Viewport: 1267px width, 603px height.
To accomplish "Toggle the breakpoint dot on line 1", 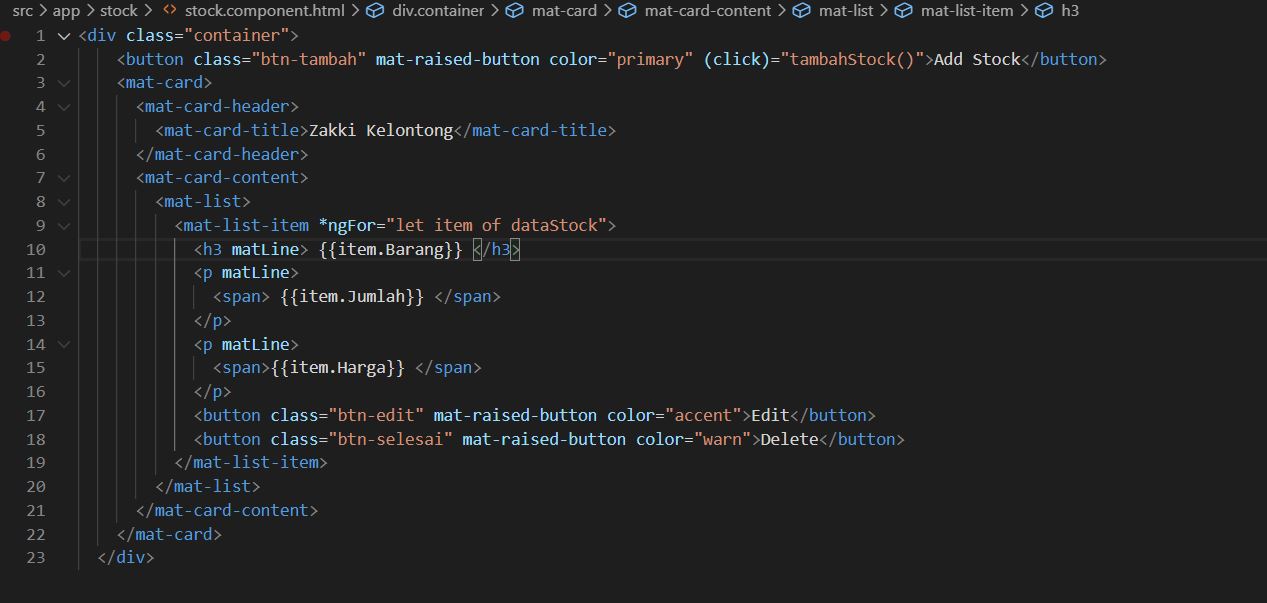I will [x=7, y=35].
